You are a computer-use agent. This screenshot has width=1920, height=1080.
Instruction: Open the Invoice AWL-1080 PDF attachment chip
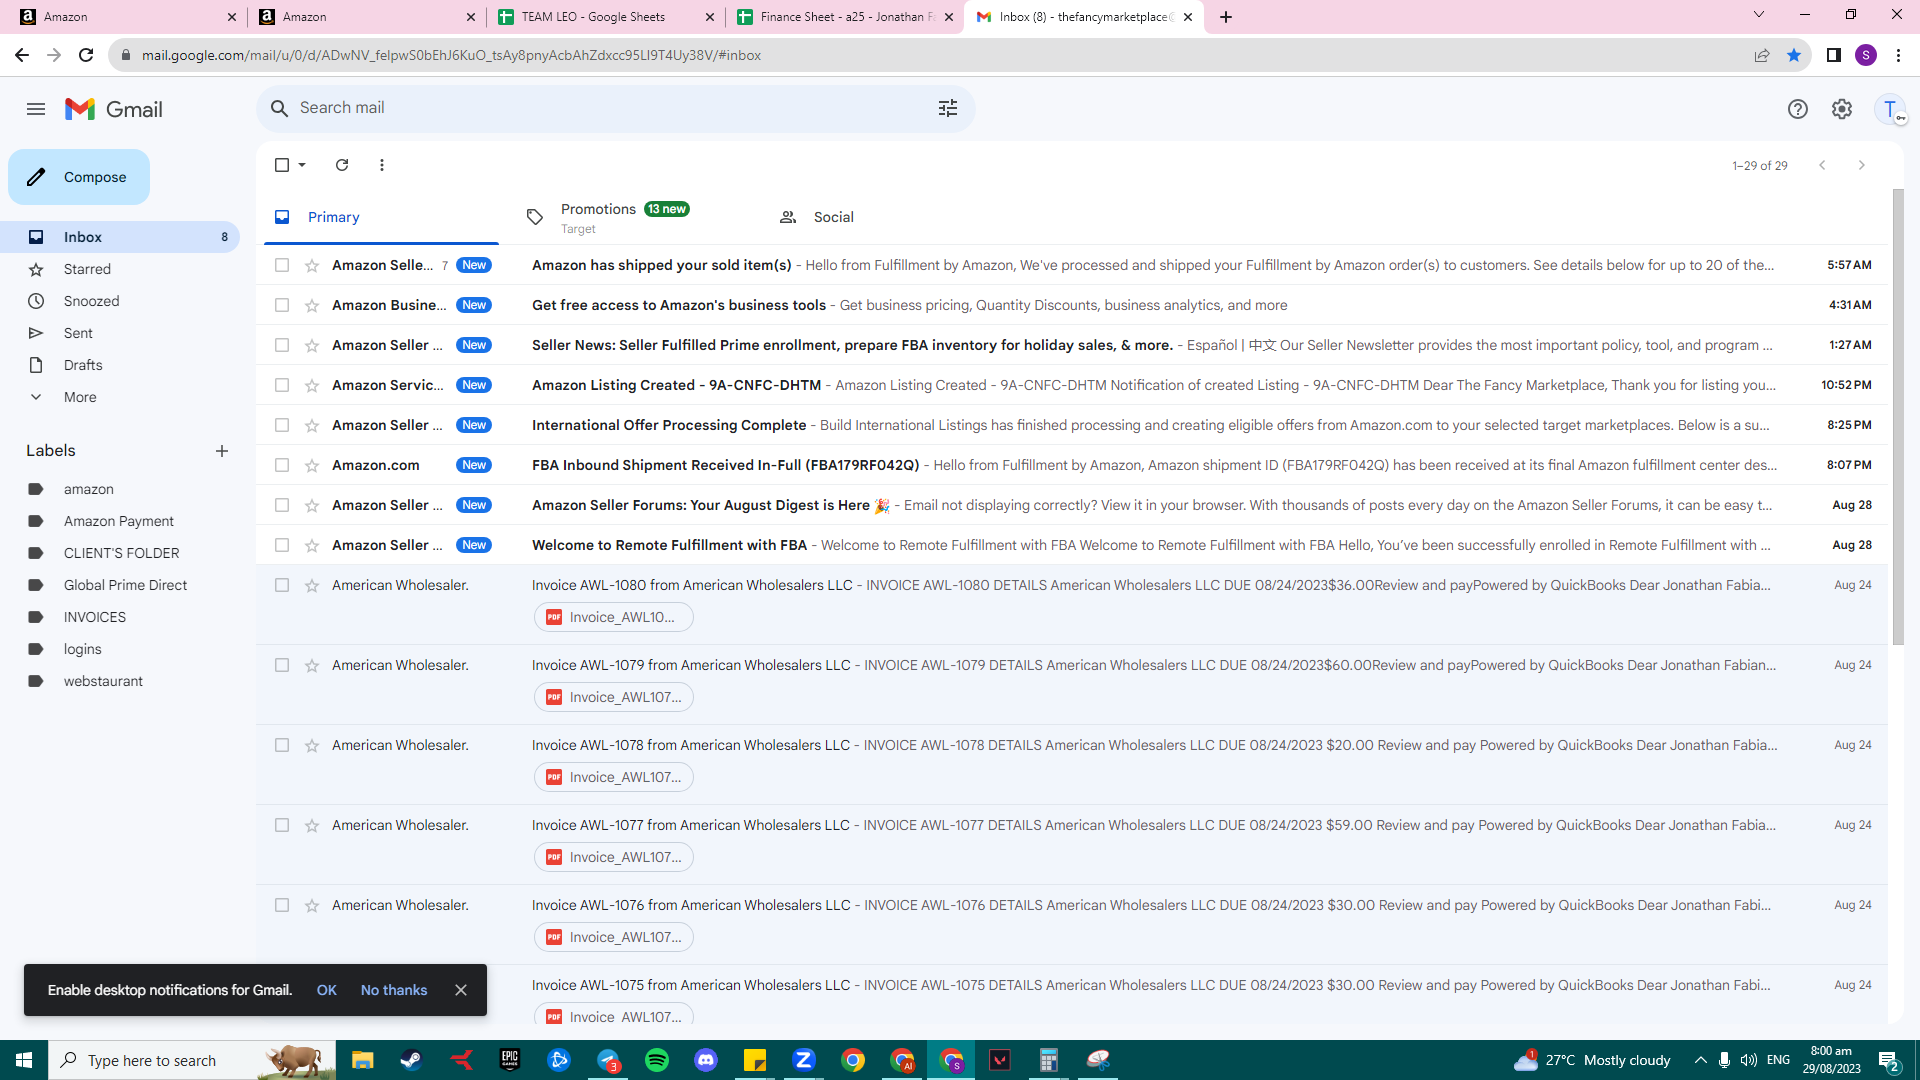click(613, 617)
